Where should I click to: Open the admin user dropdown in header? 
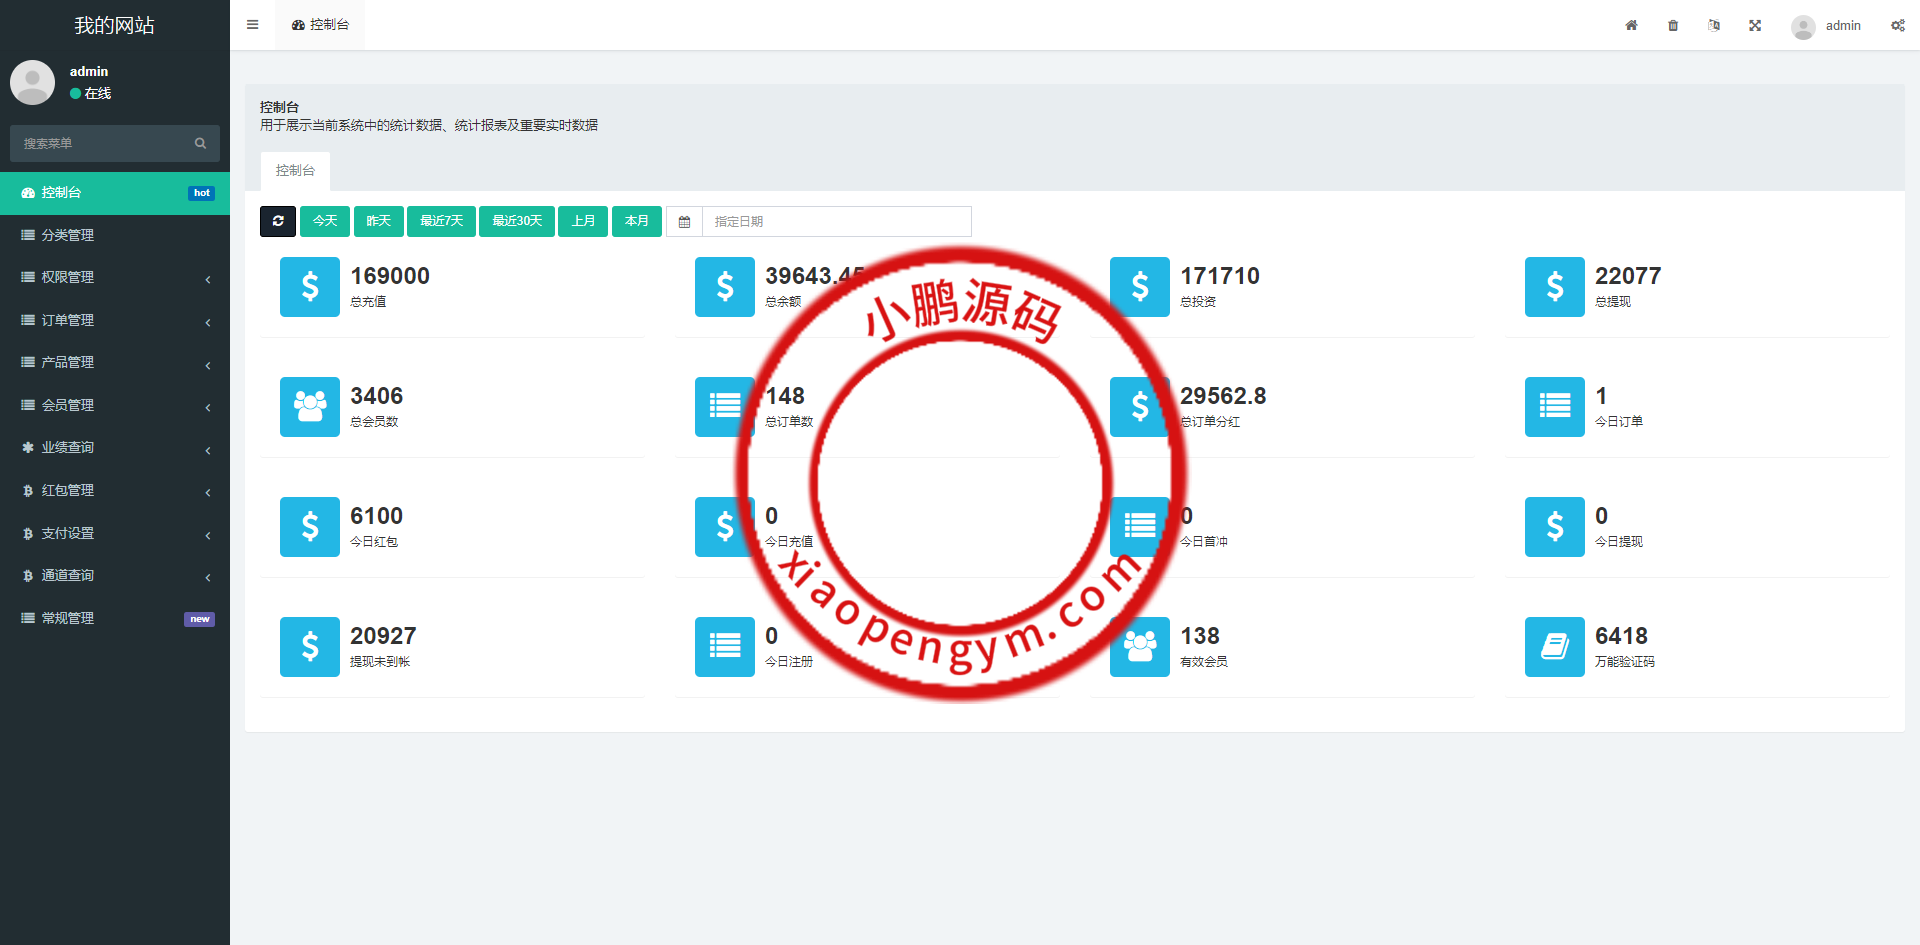tap(1827, 26)
